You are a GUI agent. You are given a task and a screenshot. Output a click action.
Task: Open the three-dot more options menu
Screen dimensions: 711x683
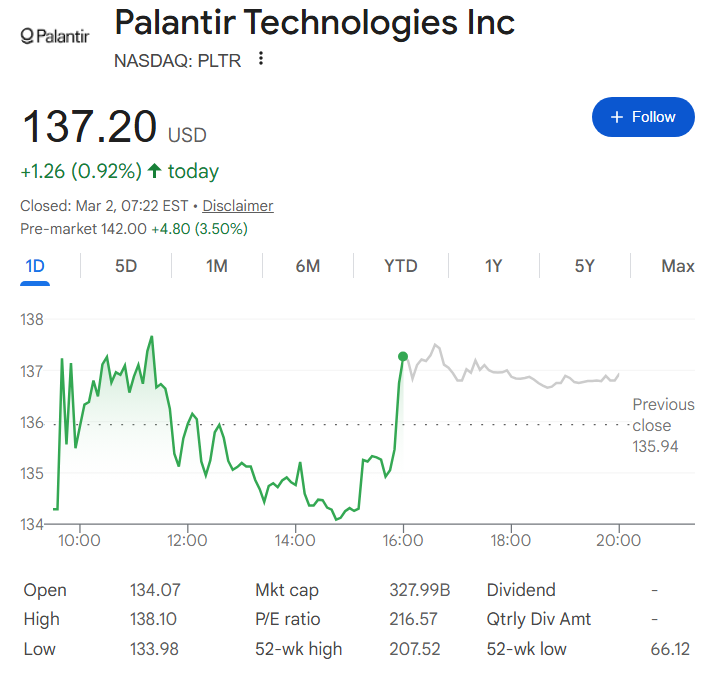(261, 59)
